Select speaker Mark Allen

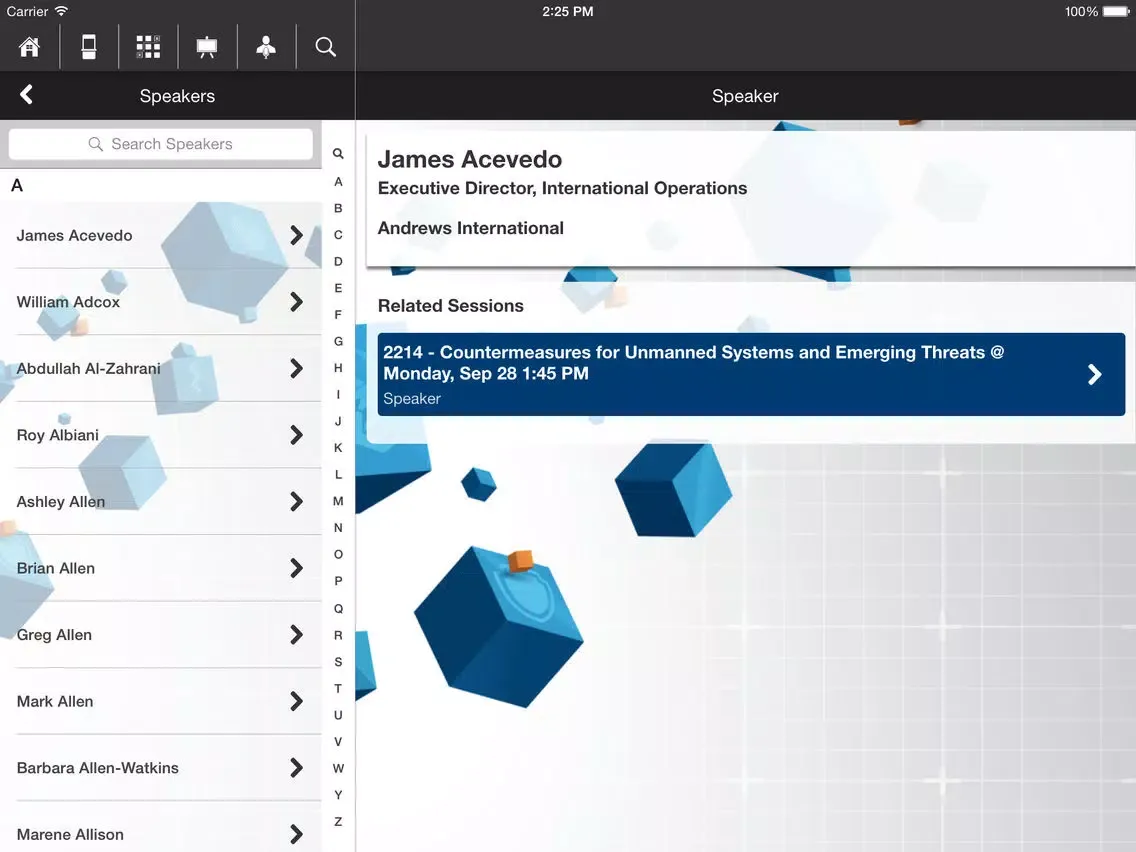pyautogui.click(x=161, y=701)
